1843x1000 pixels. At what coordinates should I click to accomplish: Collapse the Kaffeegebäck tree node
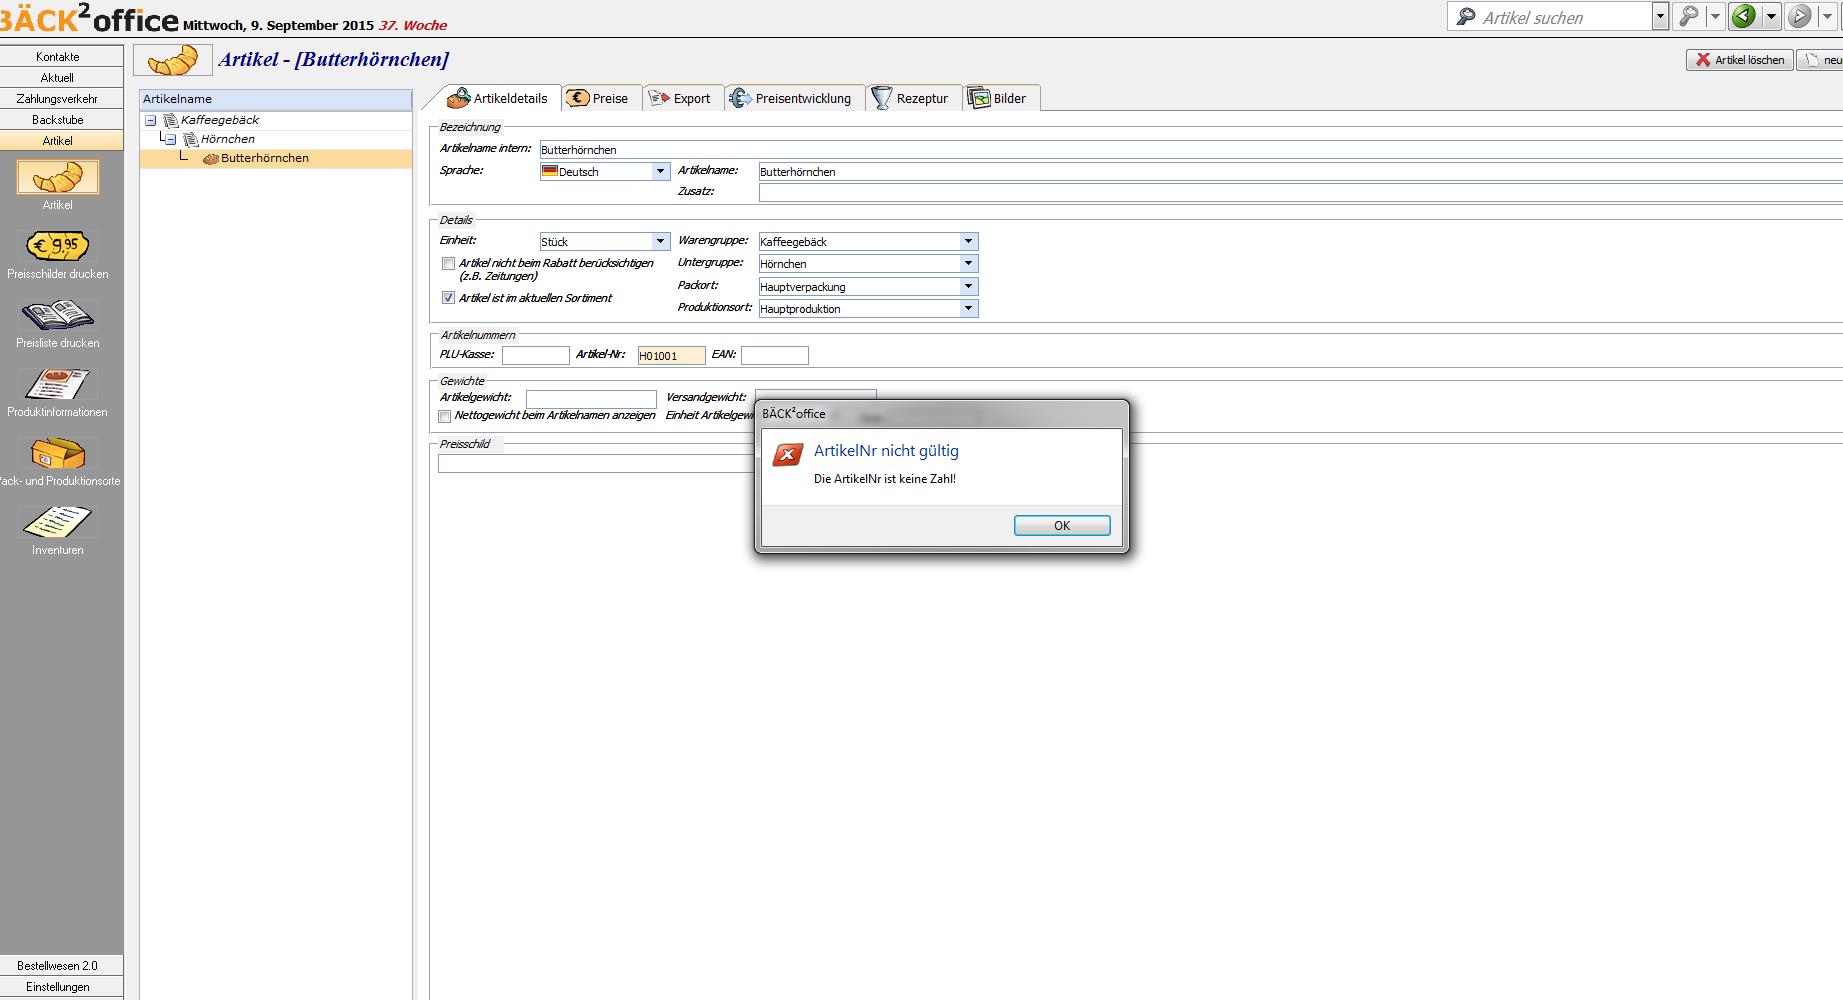pos(151,120)
